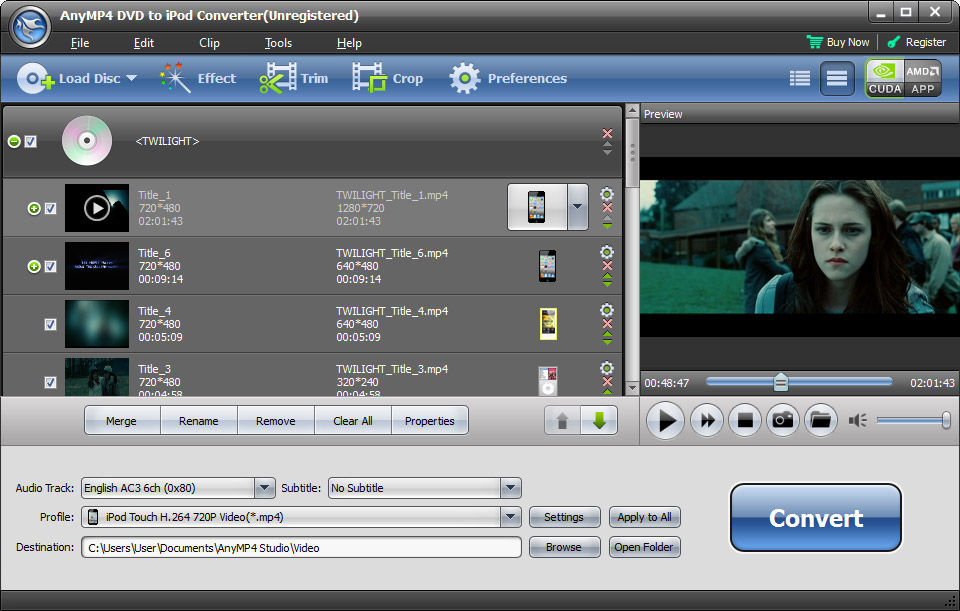This screenshot has height=611, width=960.
Task: Take a snapshot with the camera icon
Action: tap(783, 421)
